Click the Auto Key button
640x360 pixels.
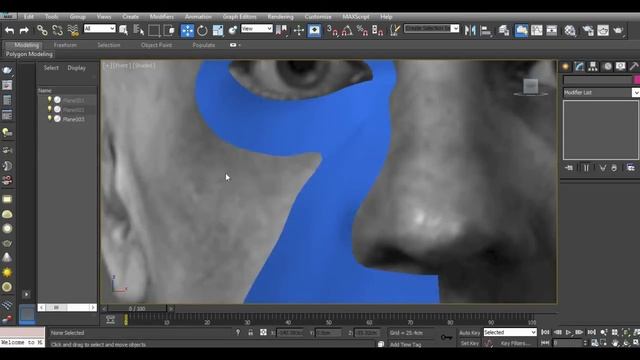[x=470, y=333]
